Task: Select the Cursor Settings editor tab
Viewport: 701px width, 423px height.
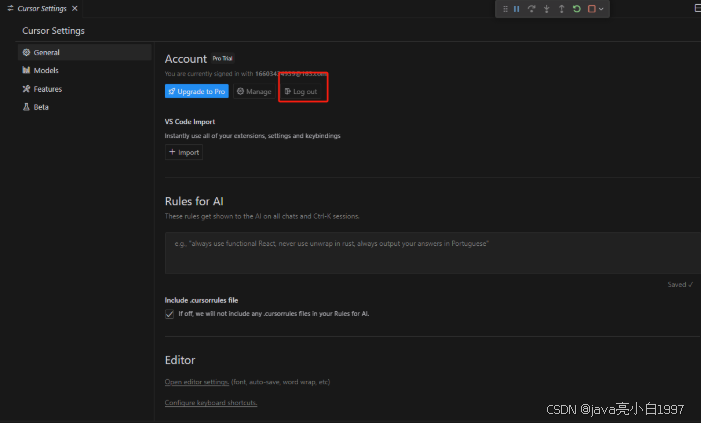Action: point(42,8)
